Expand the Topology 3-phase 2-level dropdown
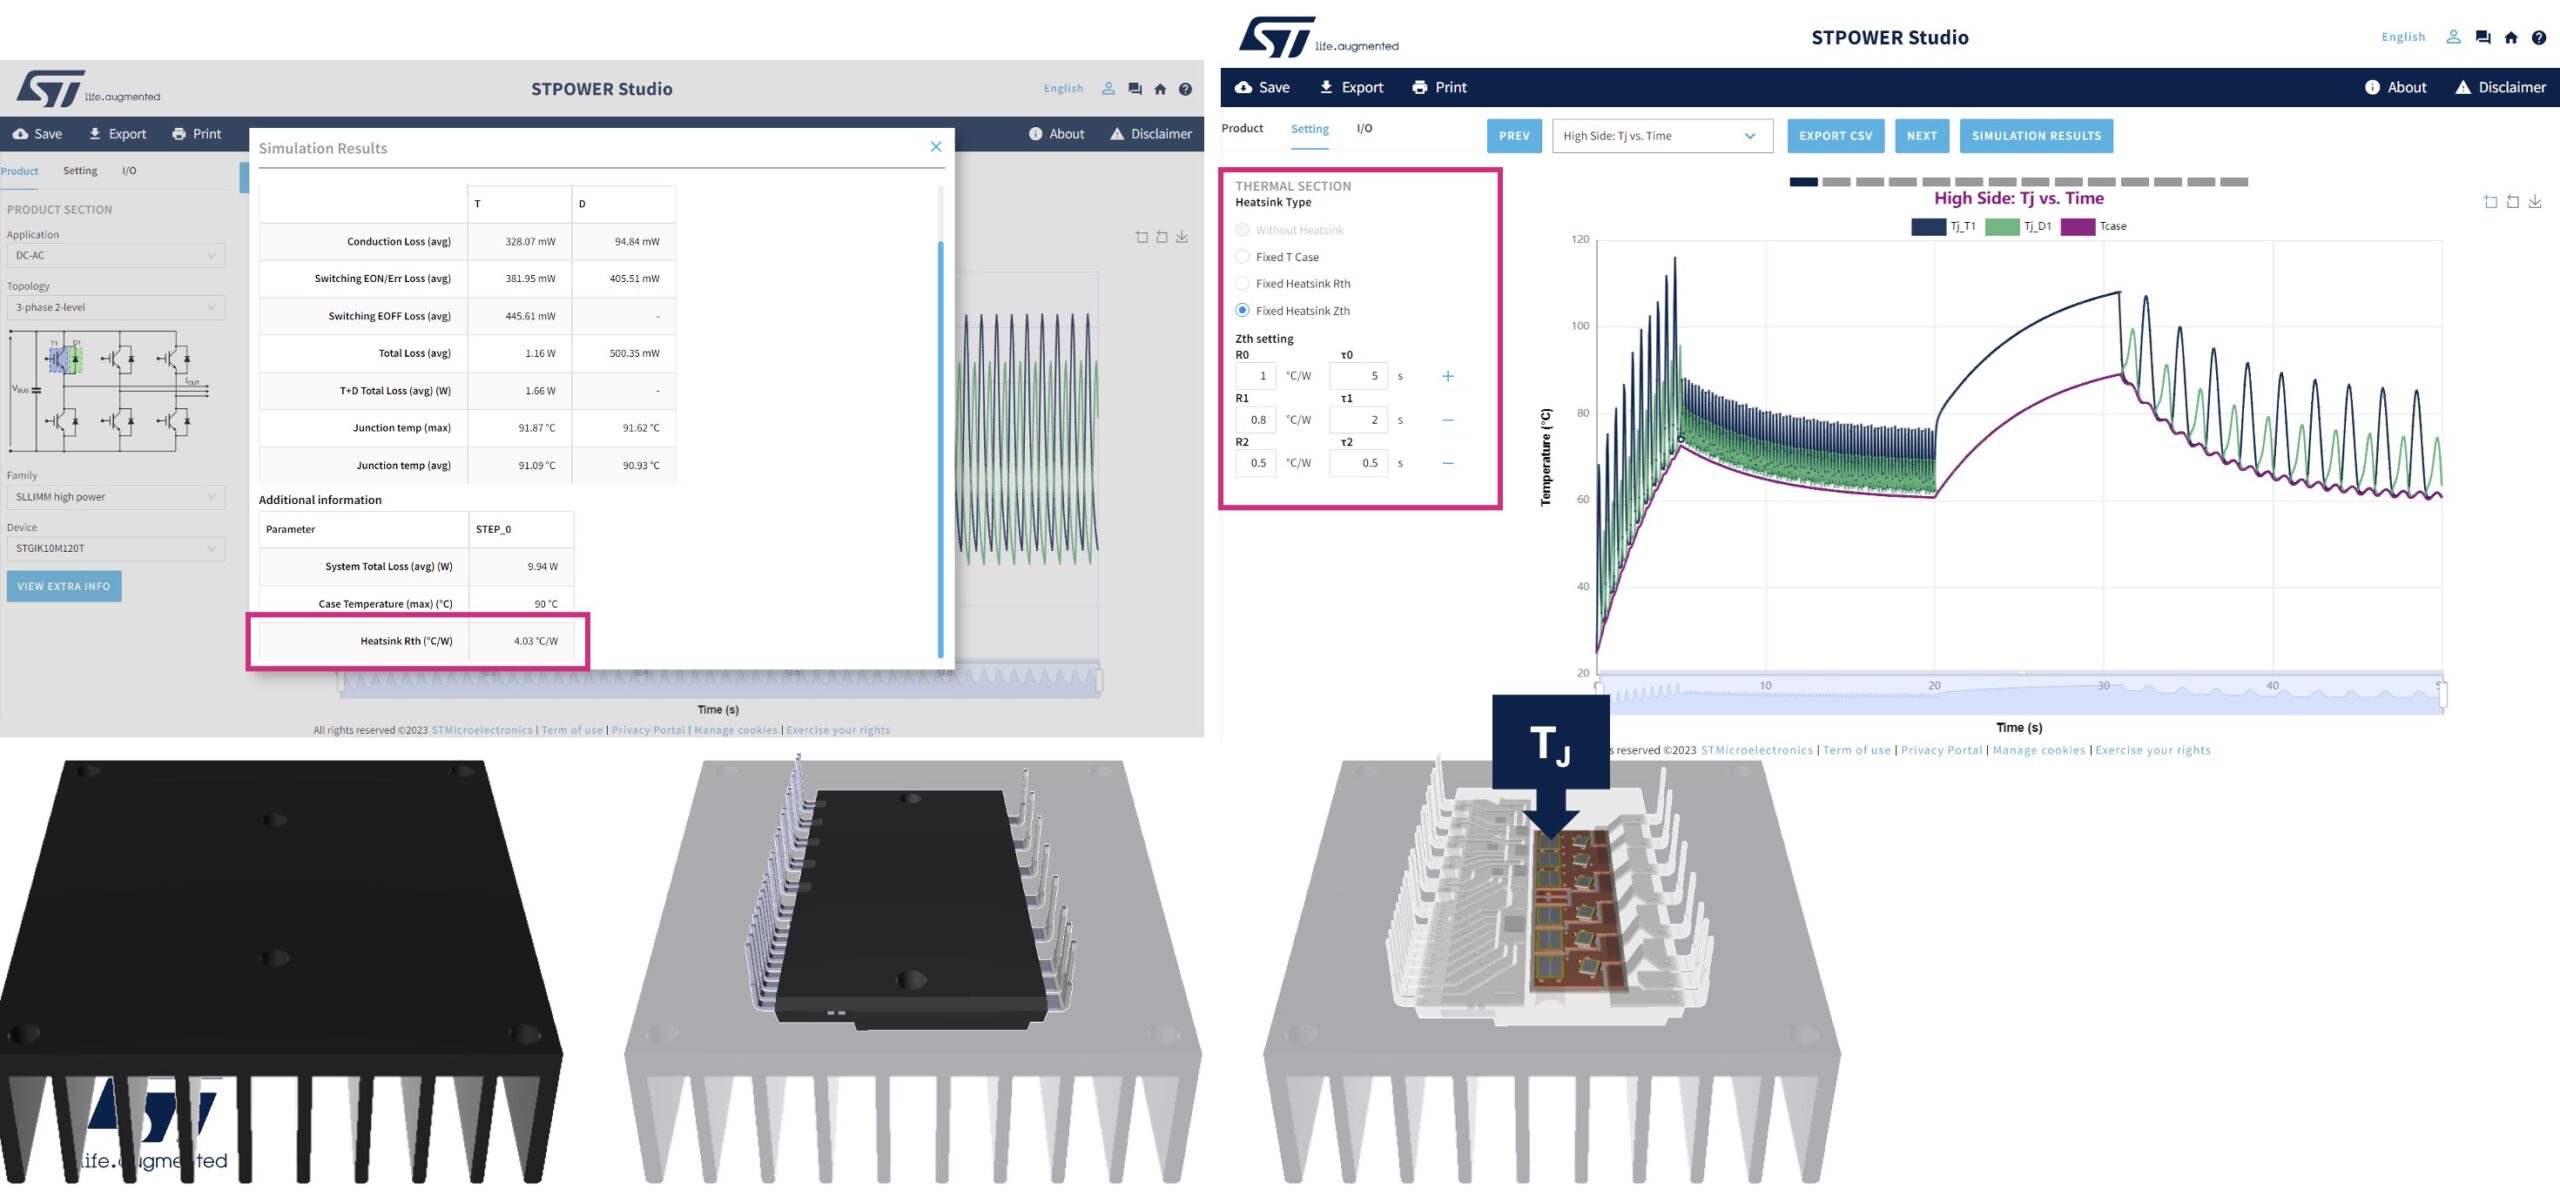Image resolution: width=2560 pixels, height=1196 pixels. 115,307
